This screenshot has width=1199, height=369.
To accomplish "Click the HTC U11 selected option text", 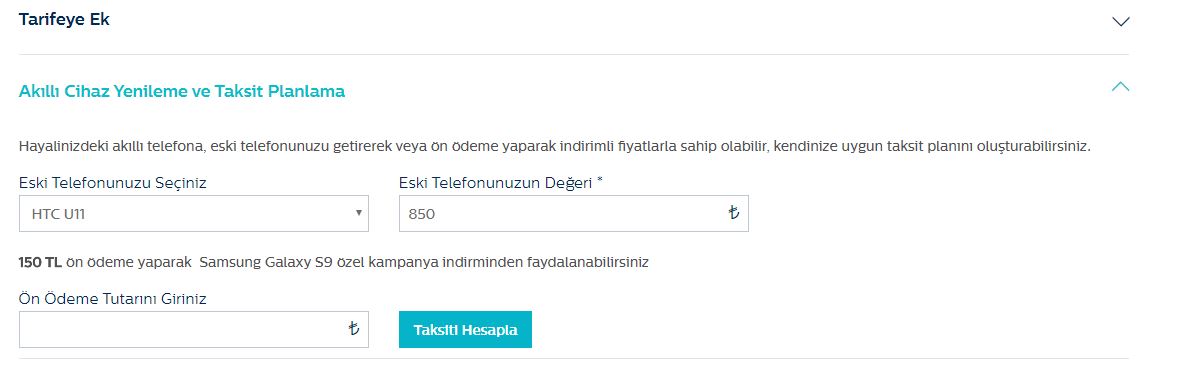I will click(x=58, y=215).
